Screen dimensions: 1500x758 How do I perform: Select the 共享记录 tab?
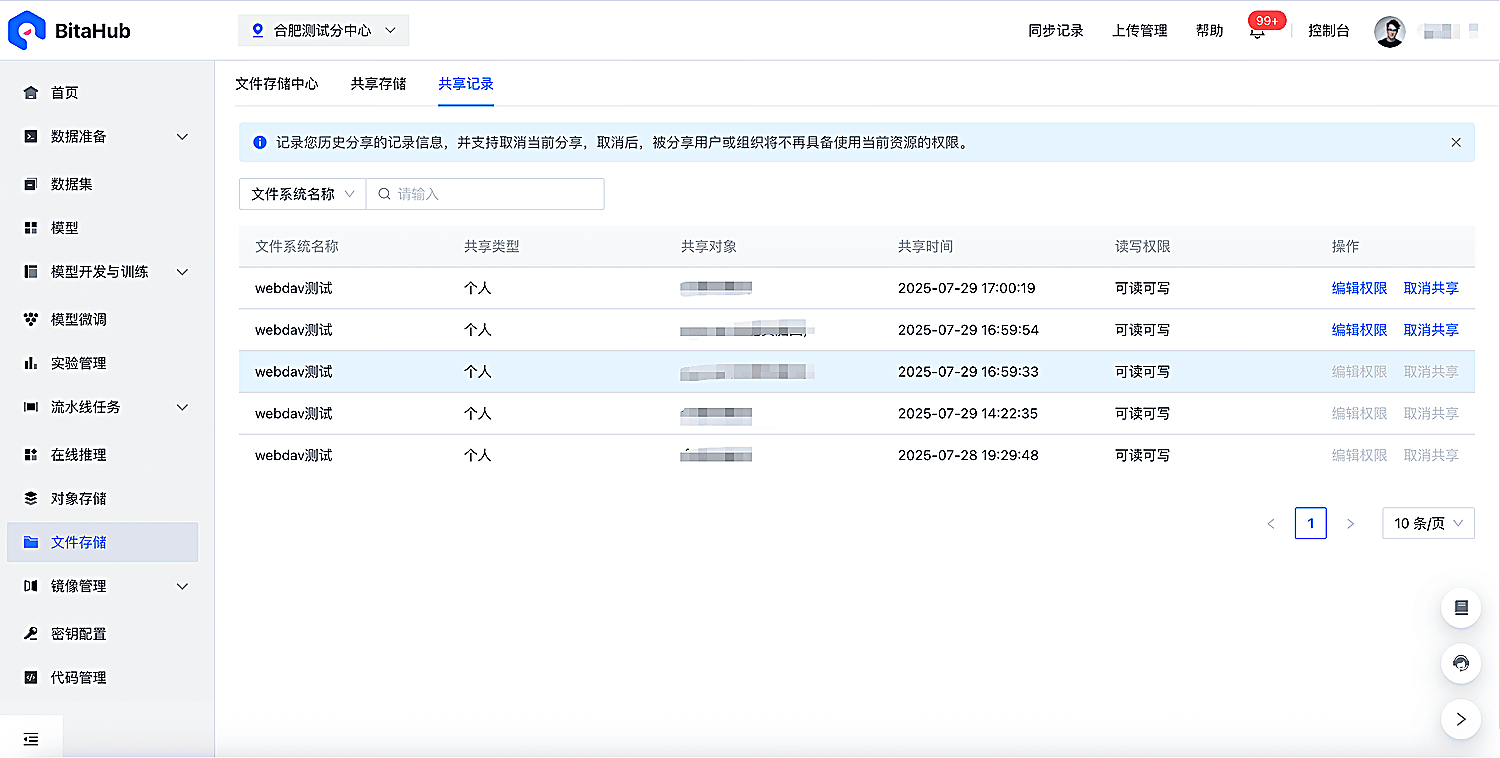(466, 84)
